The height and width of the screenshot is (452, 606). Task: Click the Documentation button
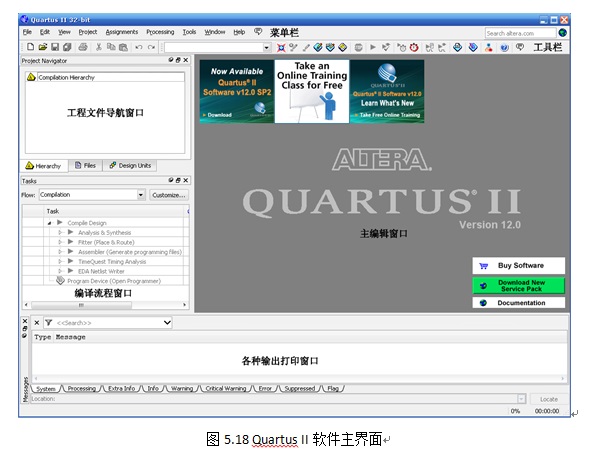(518, 303)
